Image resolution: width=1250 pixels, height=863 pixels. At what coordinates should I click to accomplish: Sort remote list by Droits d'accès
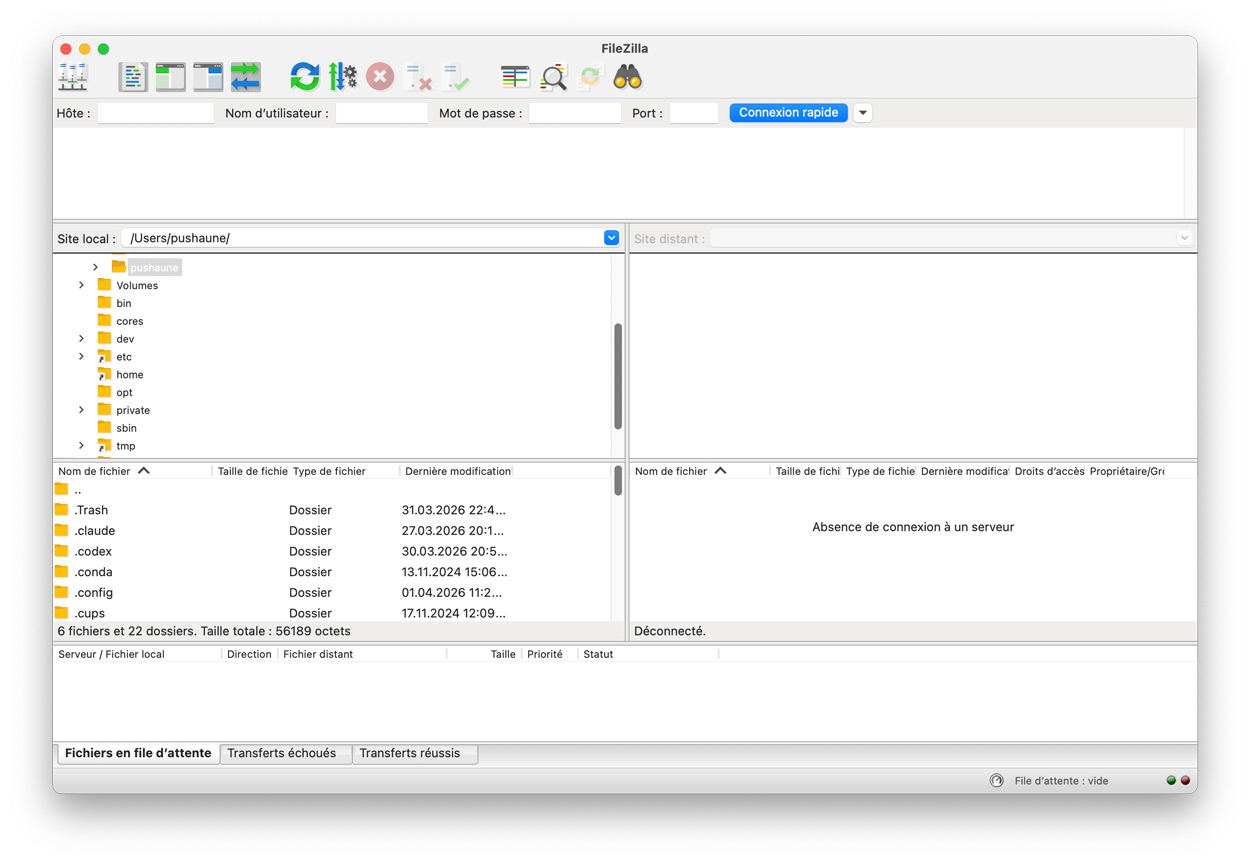click(x=1049, y=471)
